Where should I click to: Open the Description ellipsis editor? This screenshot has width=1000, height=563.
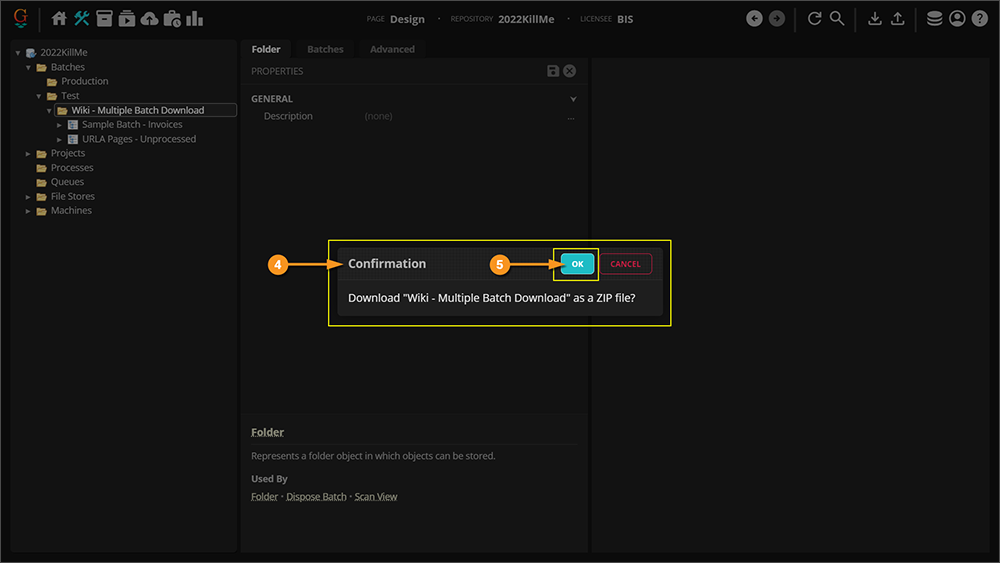coord(571,117)
